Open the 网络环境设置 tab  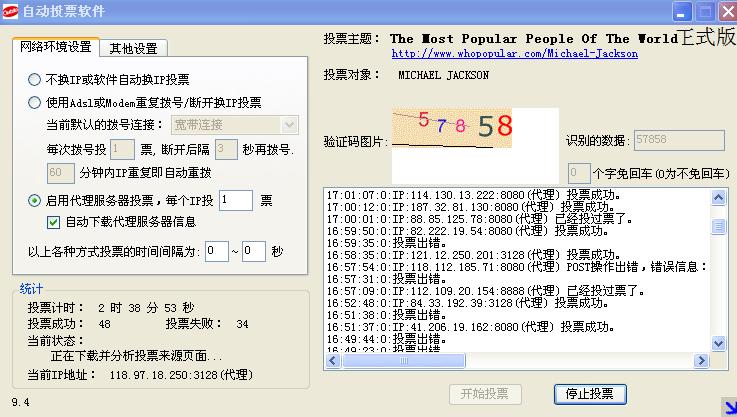56,47
